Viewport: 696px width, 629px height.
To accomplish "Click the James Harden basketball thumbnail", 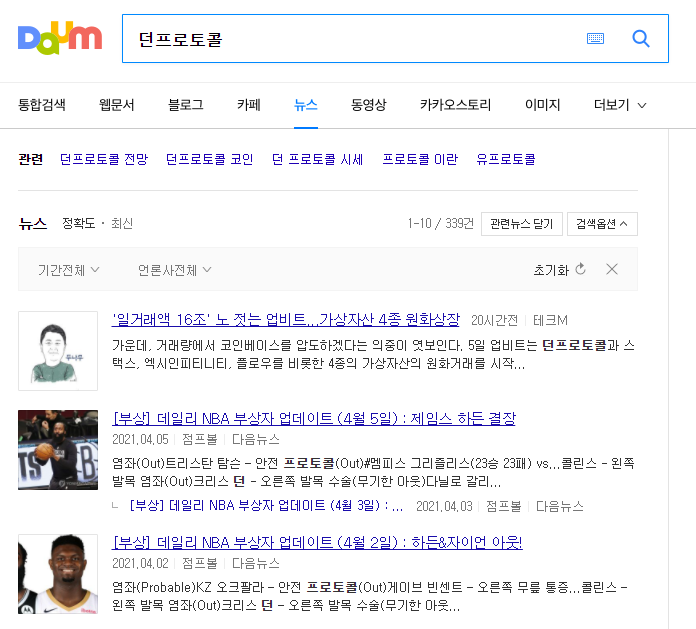I will coord(58,450).
